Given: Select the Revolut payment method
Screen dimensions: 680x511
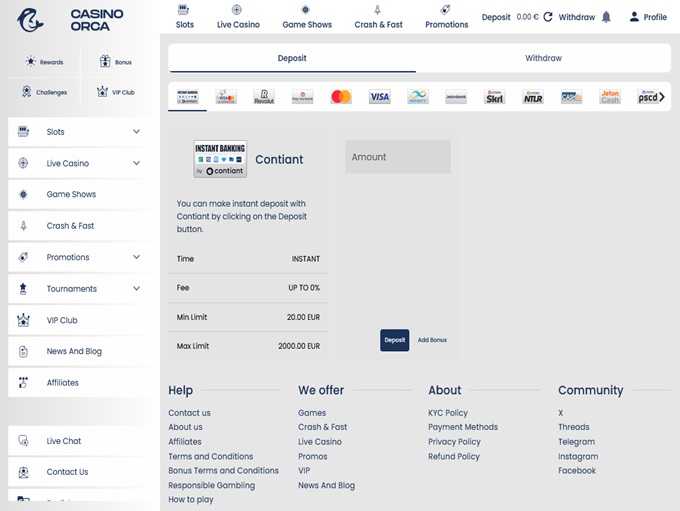Looking at the screenshot, I should [x=264, y=97].
